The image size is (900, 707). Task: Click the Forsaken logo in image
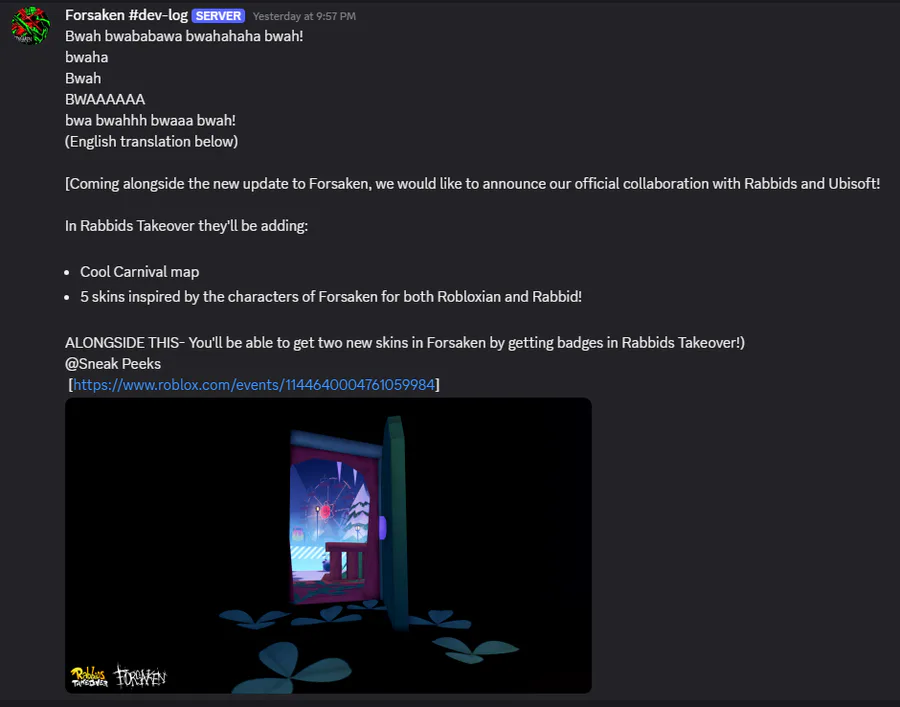click(140, 677)
